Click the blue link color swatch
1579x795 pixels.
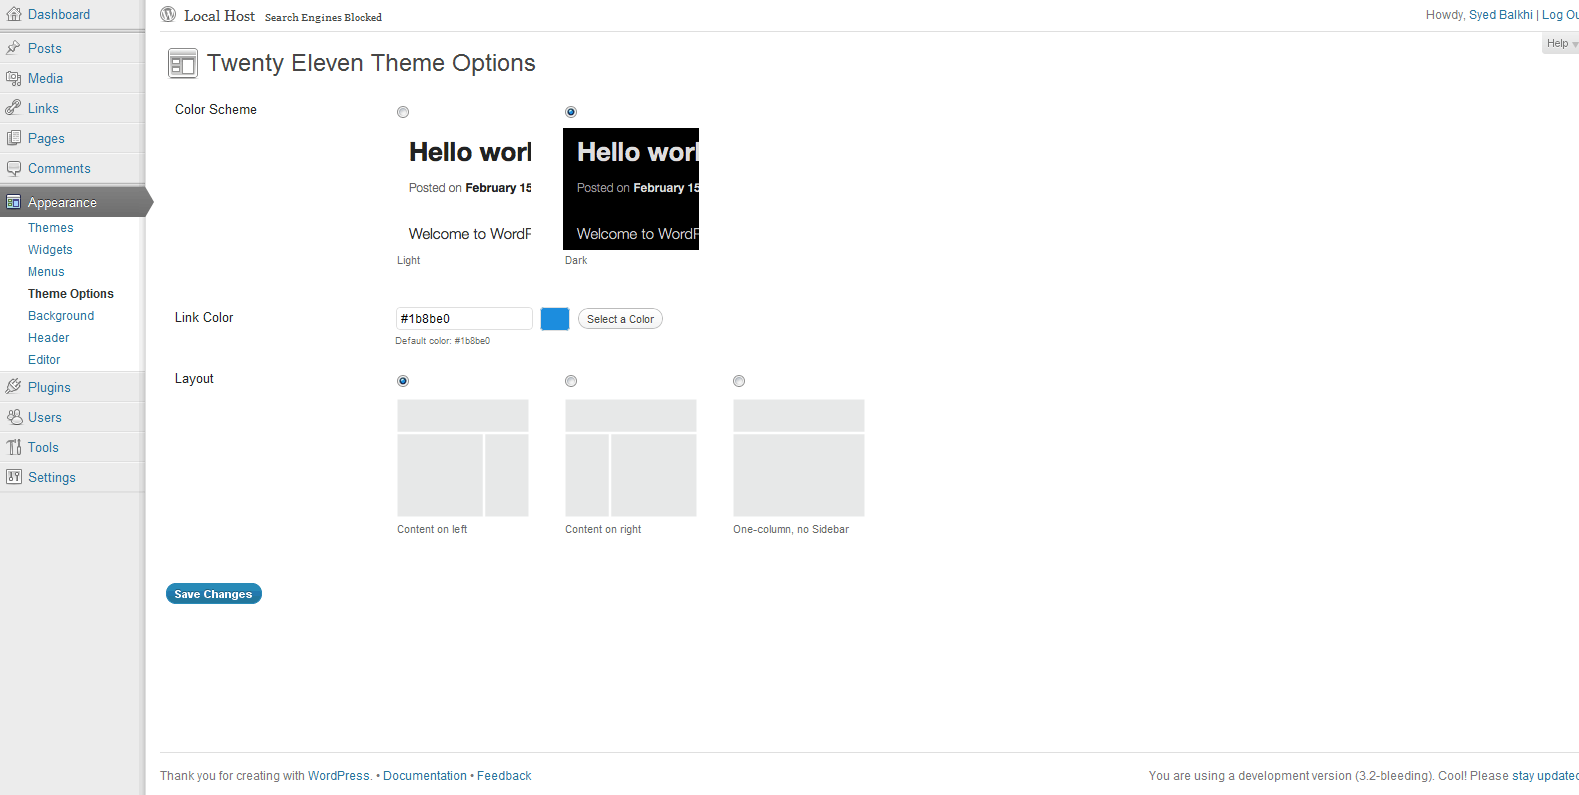[x=555, y=319]
